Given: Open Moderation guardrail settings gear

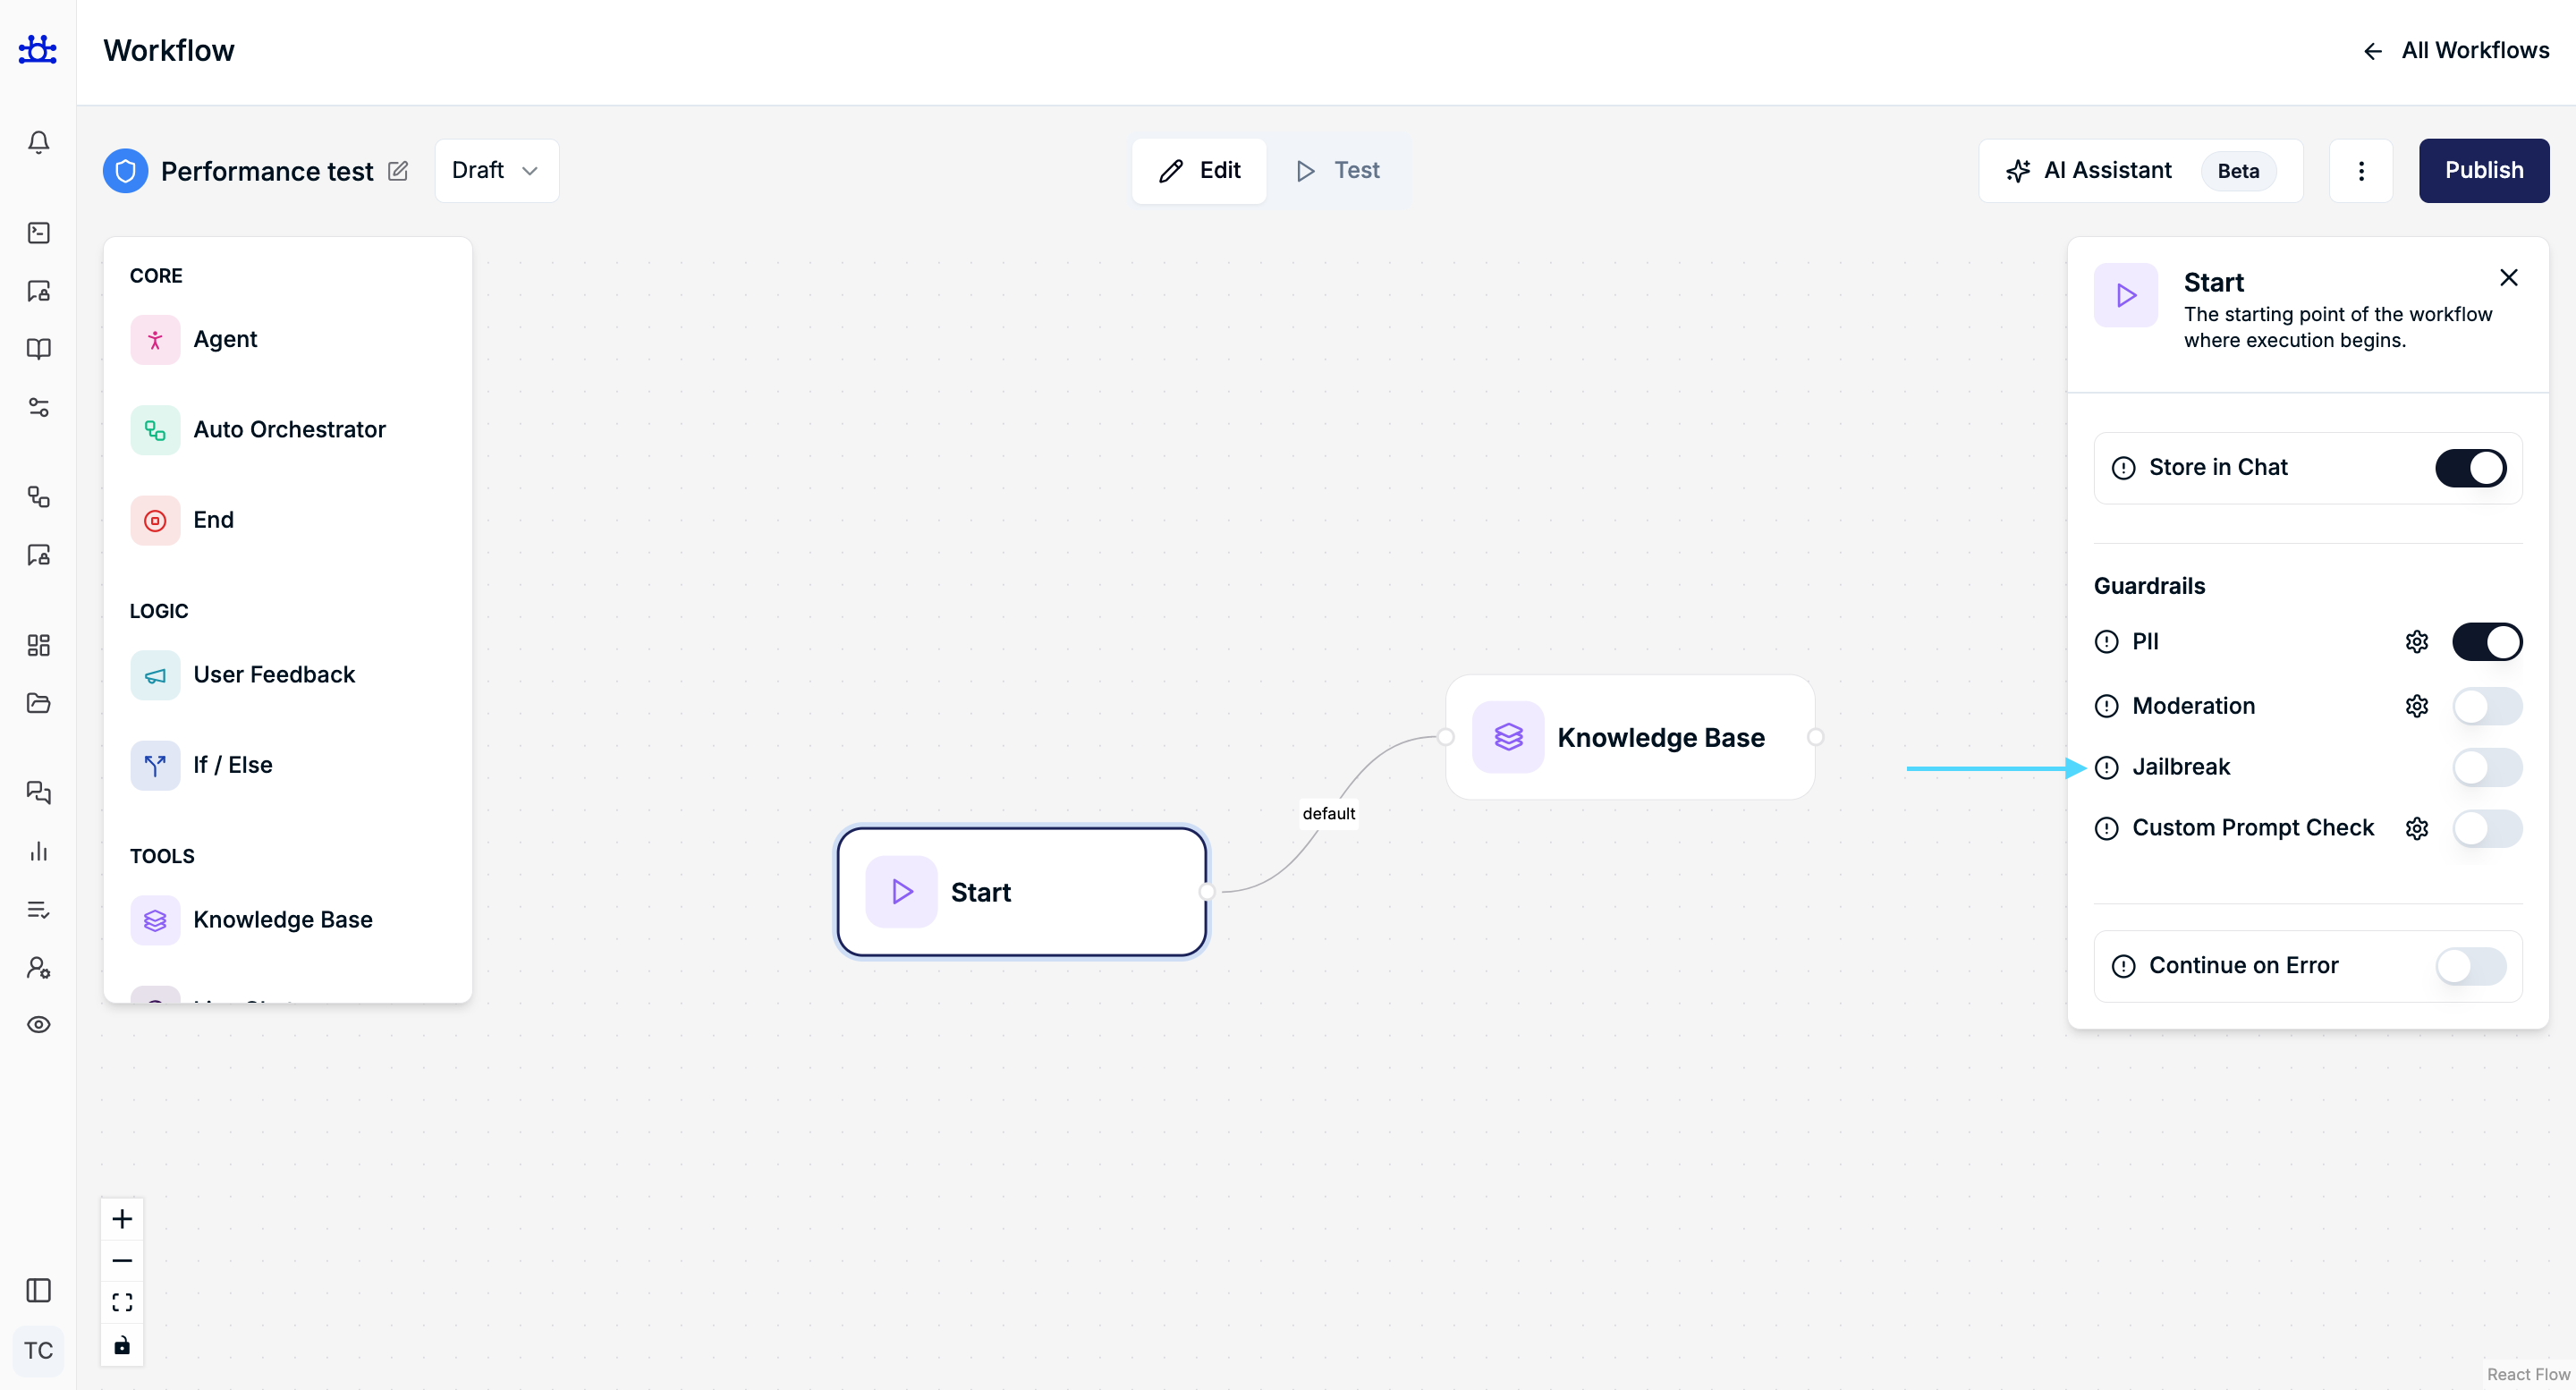Looking at the screenshot, I should click(2416, 706).
